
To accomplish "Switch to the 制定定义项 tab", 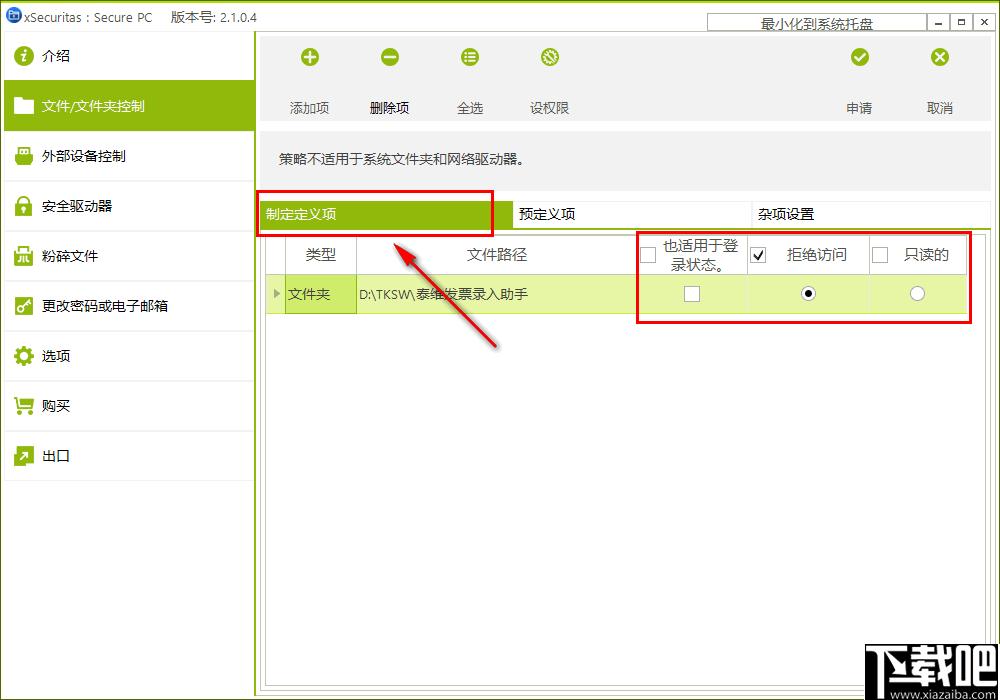I will click(386, 215).
